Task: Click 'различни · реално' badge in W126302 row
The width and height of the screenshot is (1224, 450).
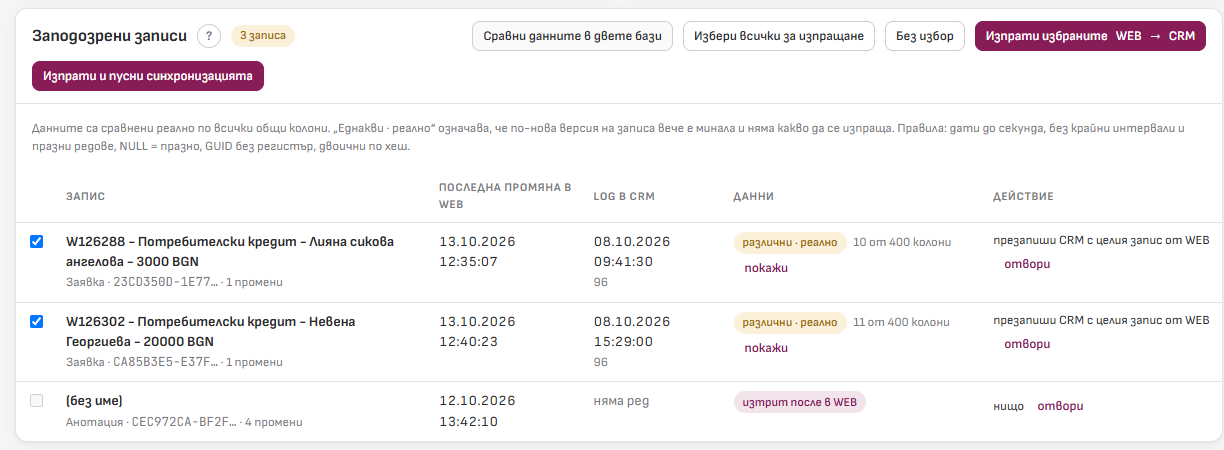Action: coord(791,322)
